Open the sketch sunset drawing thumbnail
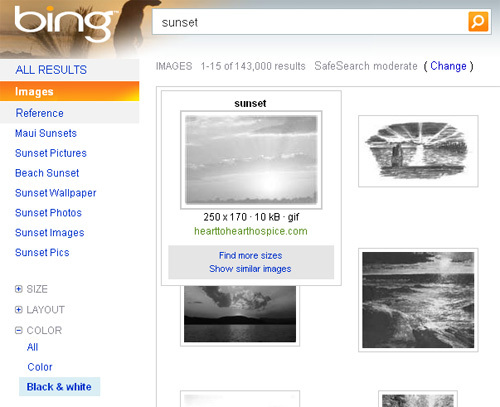Image resolution: width=500 pixels, height=407 pixels. point(418,151)
